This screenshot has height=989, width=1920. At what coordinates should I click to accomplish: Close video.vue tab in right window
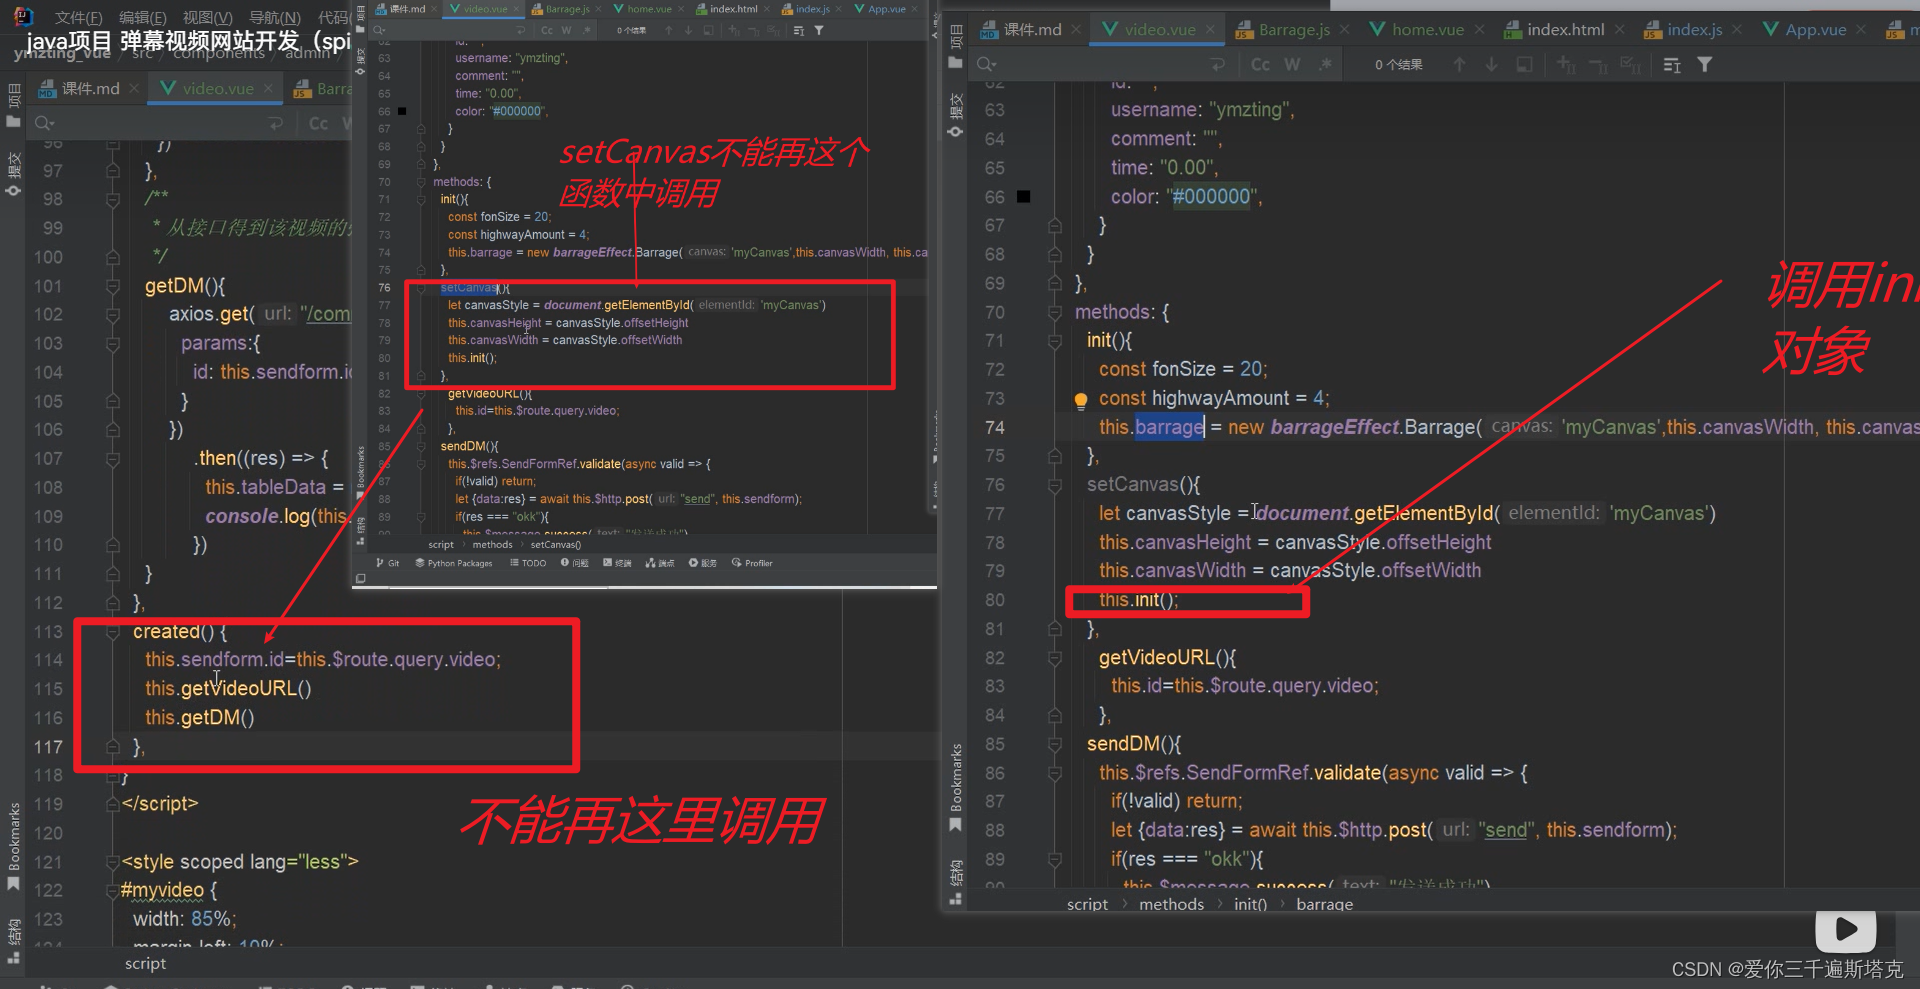(1210, 30)
